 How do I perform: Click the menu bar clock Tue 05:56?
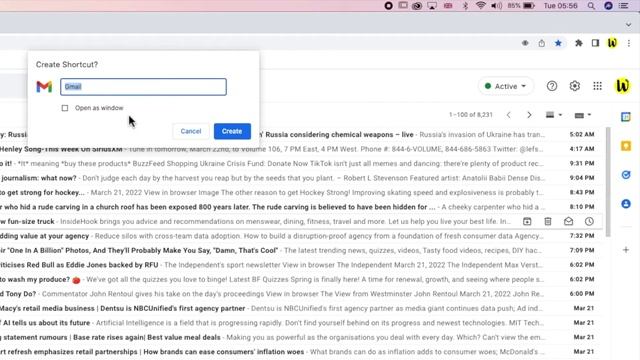(x=560, y=6)
